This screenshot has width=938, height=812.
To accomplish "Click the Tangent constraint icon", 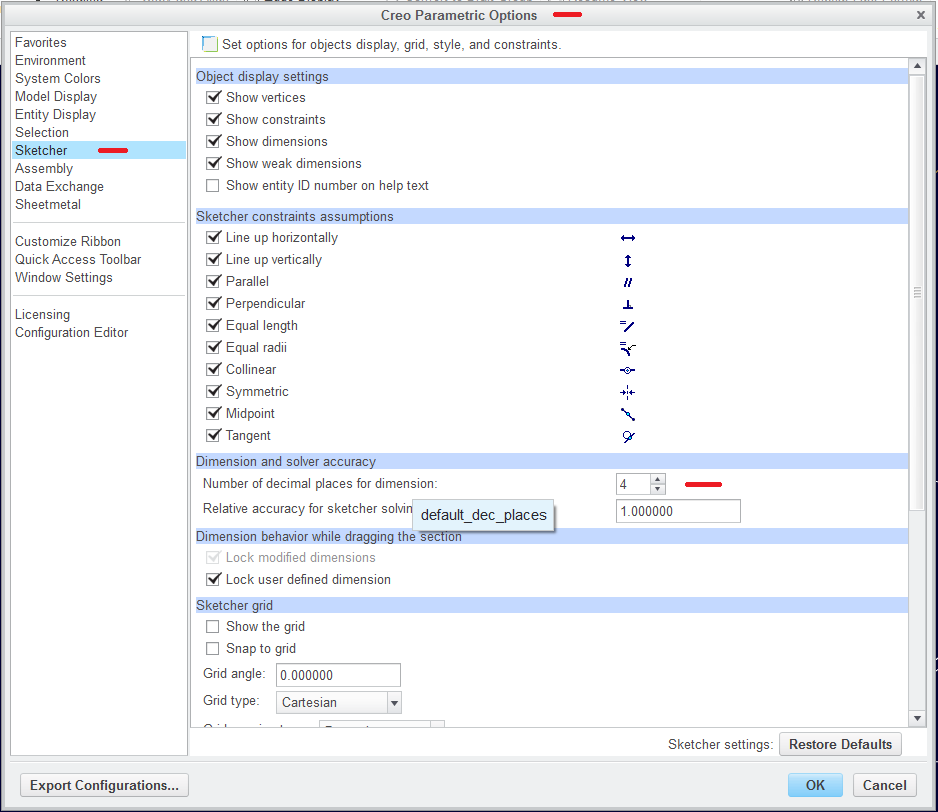I will 628,436.
